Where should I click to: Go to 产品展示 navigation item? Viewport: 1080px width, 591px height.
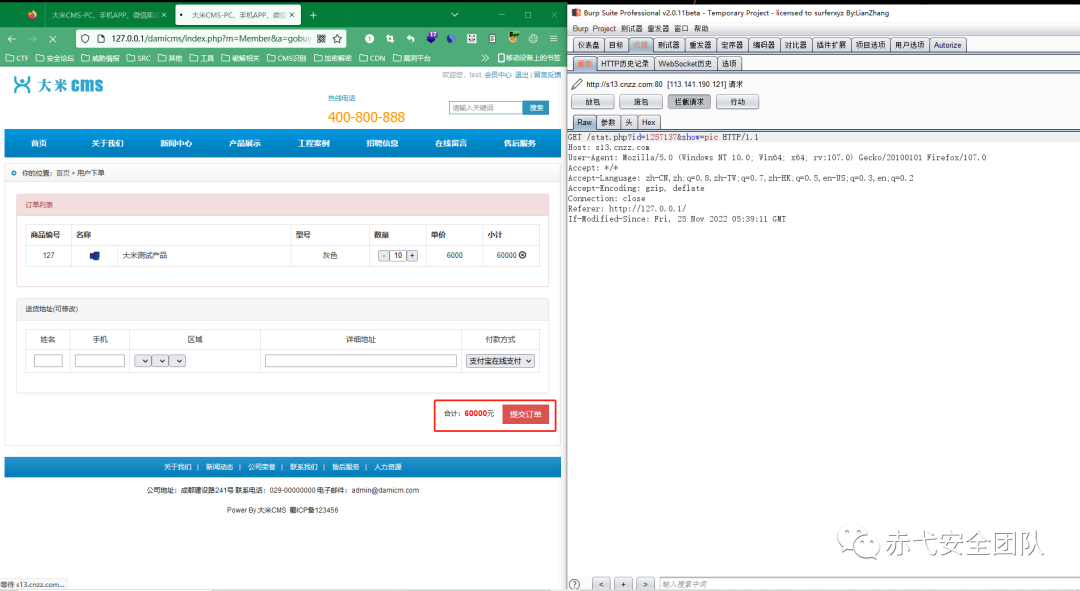[245, 143]
